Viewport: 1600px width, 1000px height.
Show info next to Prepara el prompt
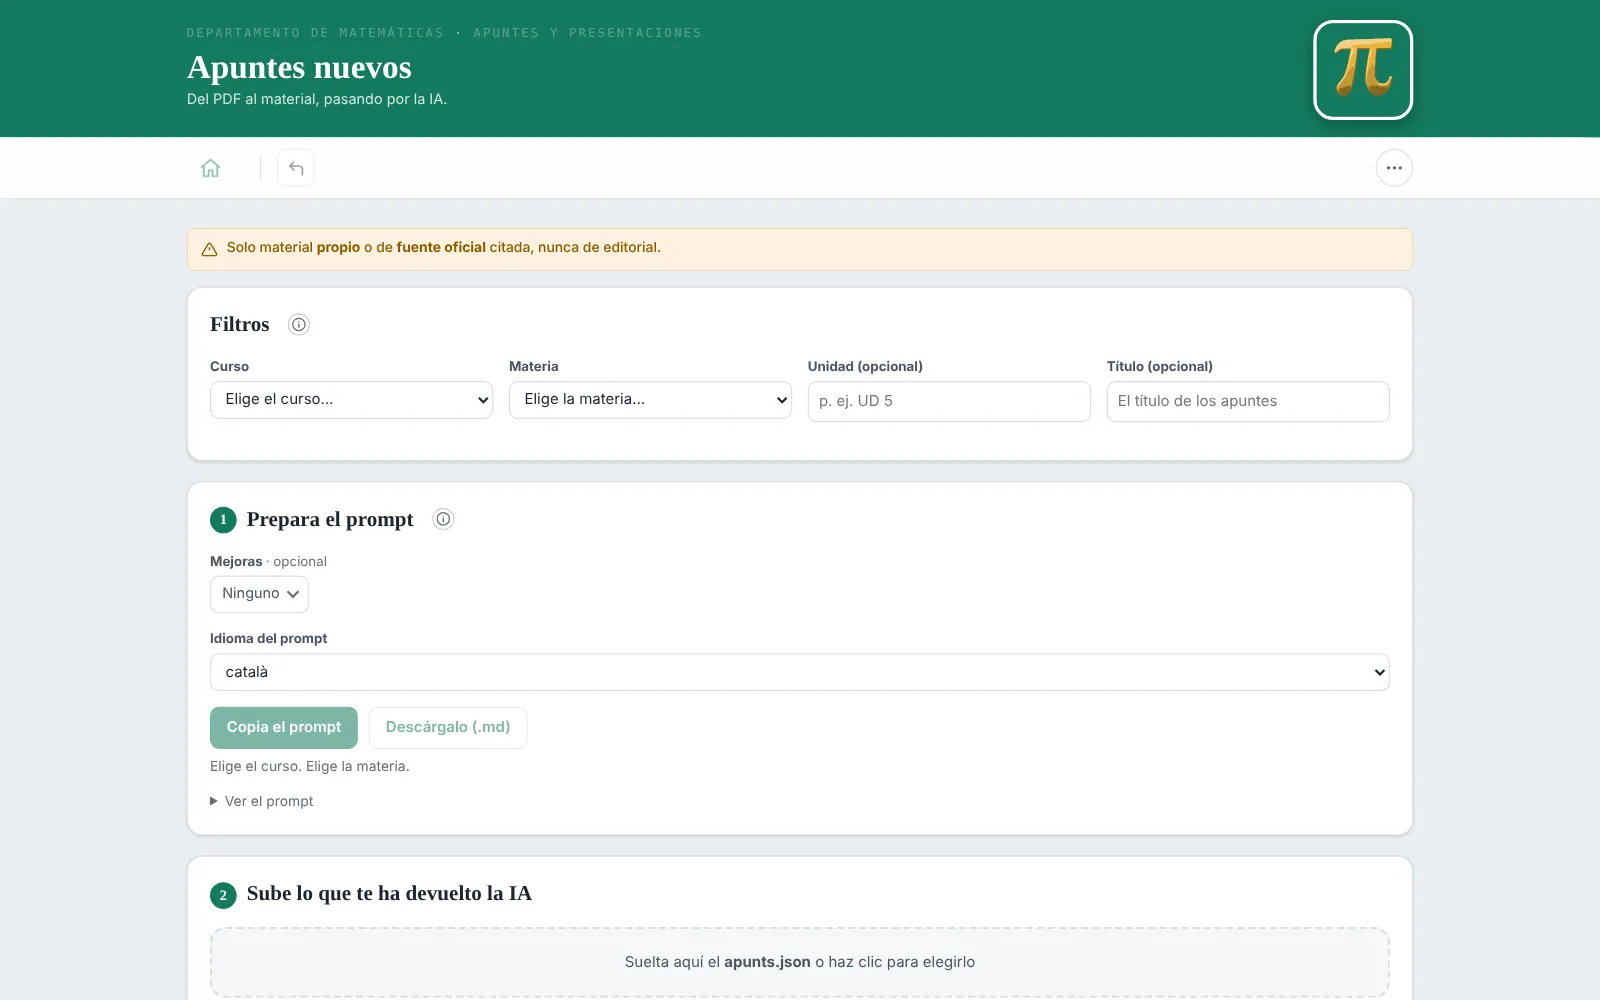click(x=443, y=519)
